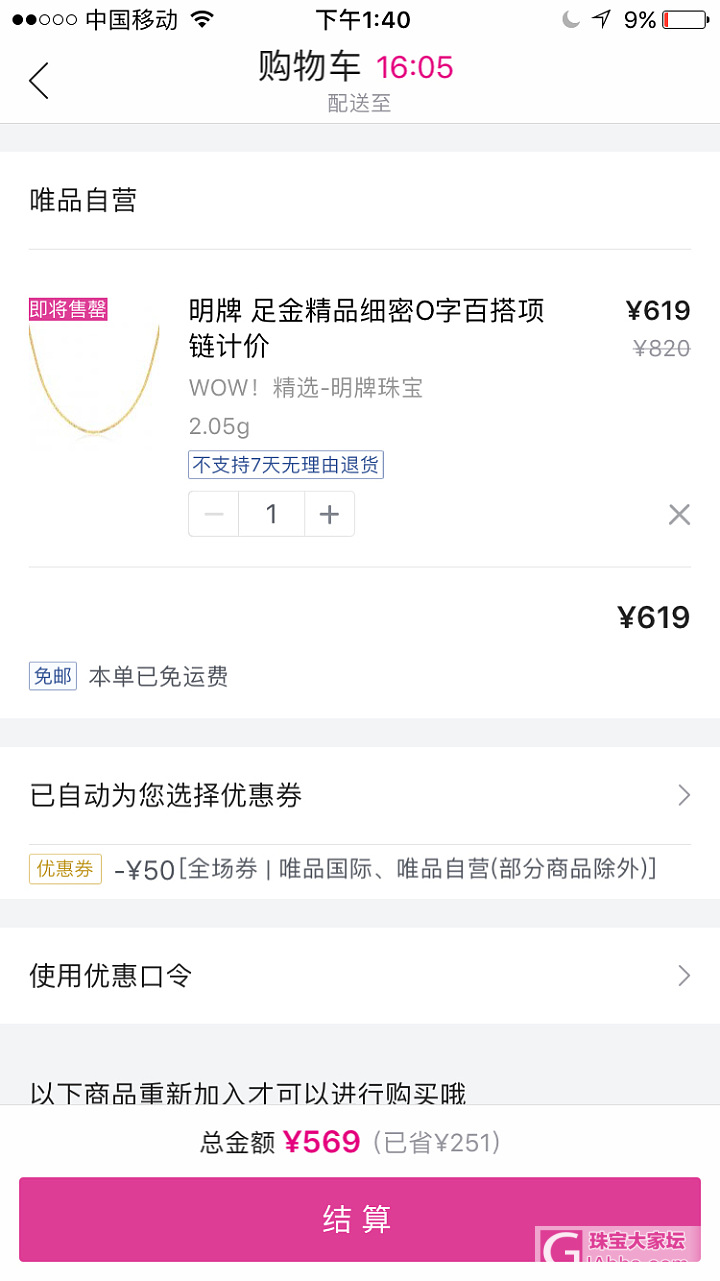Tap the 免邮 free shipping badge
The height and width of the screenshot is (1281, 720).
[x=52, y=677]
